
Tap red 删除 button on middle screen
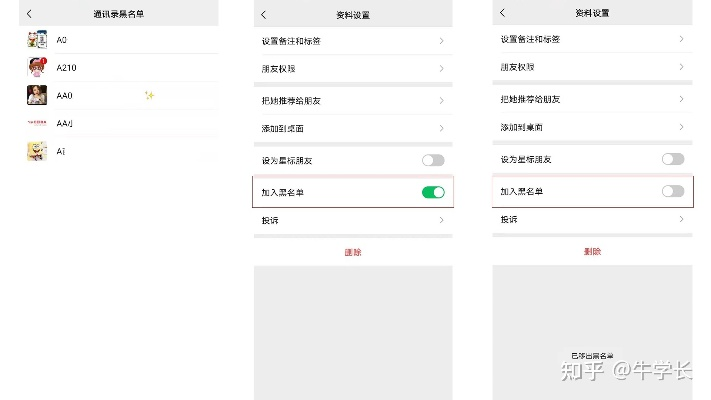point(353,252)
